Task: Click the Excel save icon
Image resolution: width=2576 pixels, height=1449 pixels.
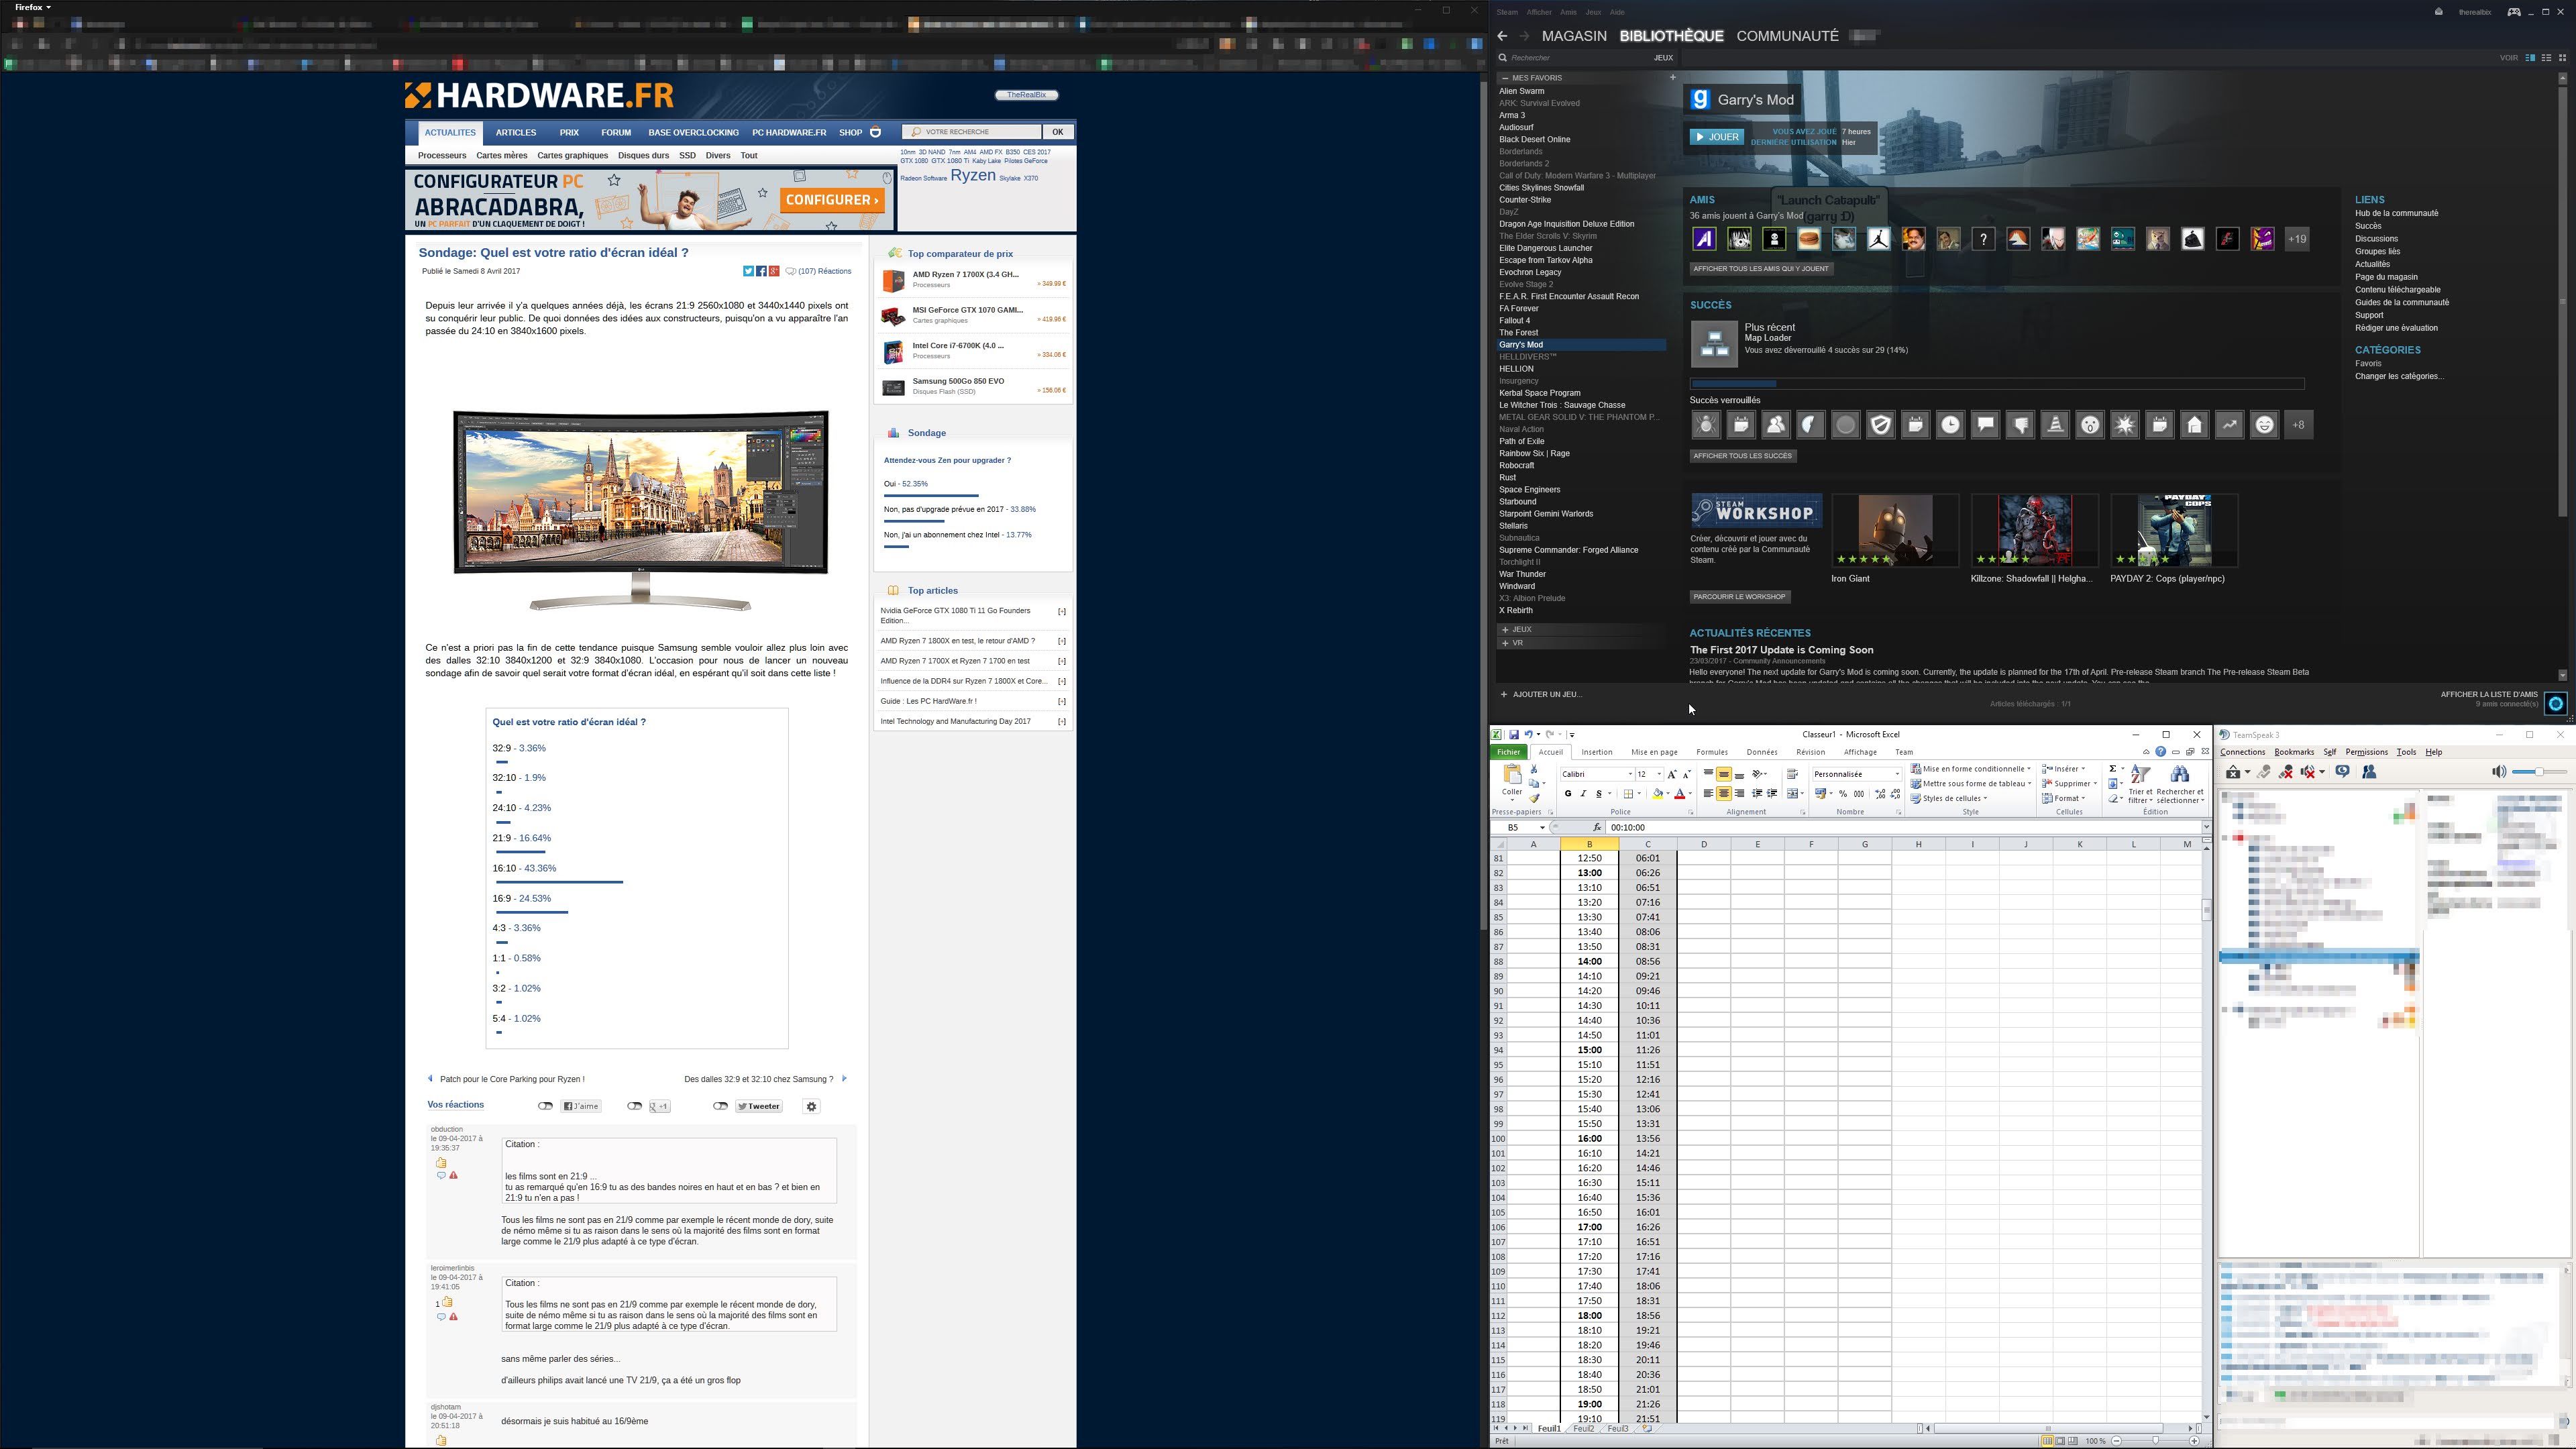Action: 1514,734
